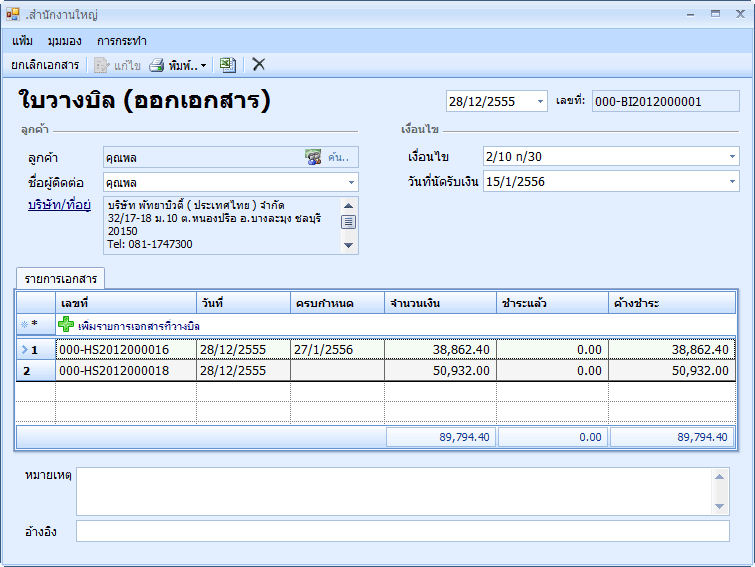Open the date picker for 28/12/2555
The width and height of the screenshot is (755, 567).
[541, 102]
